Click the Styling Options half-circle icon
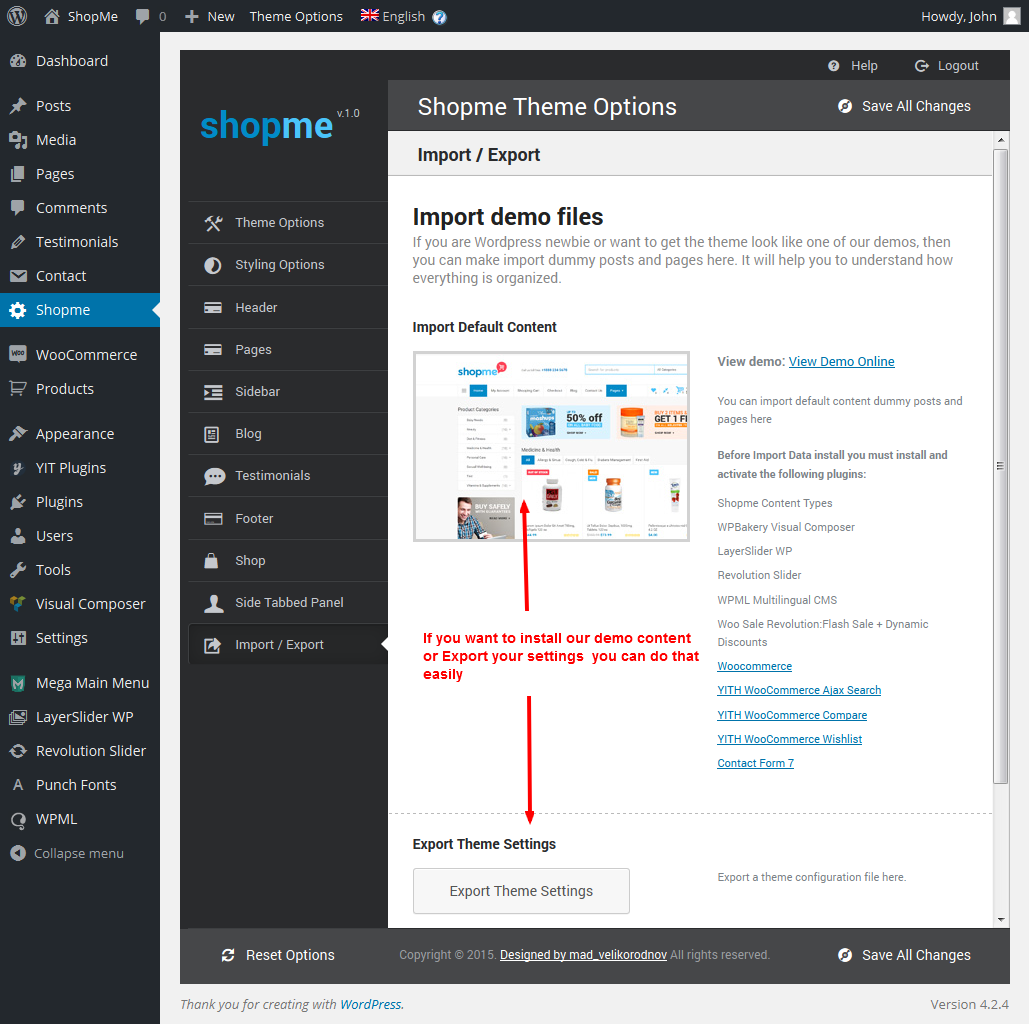The height and width of the screenshot is (1024, 1029). 213,265
